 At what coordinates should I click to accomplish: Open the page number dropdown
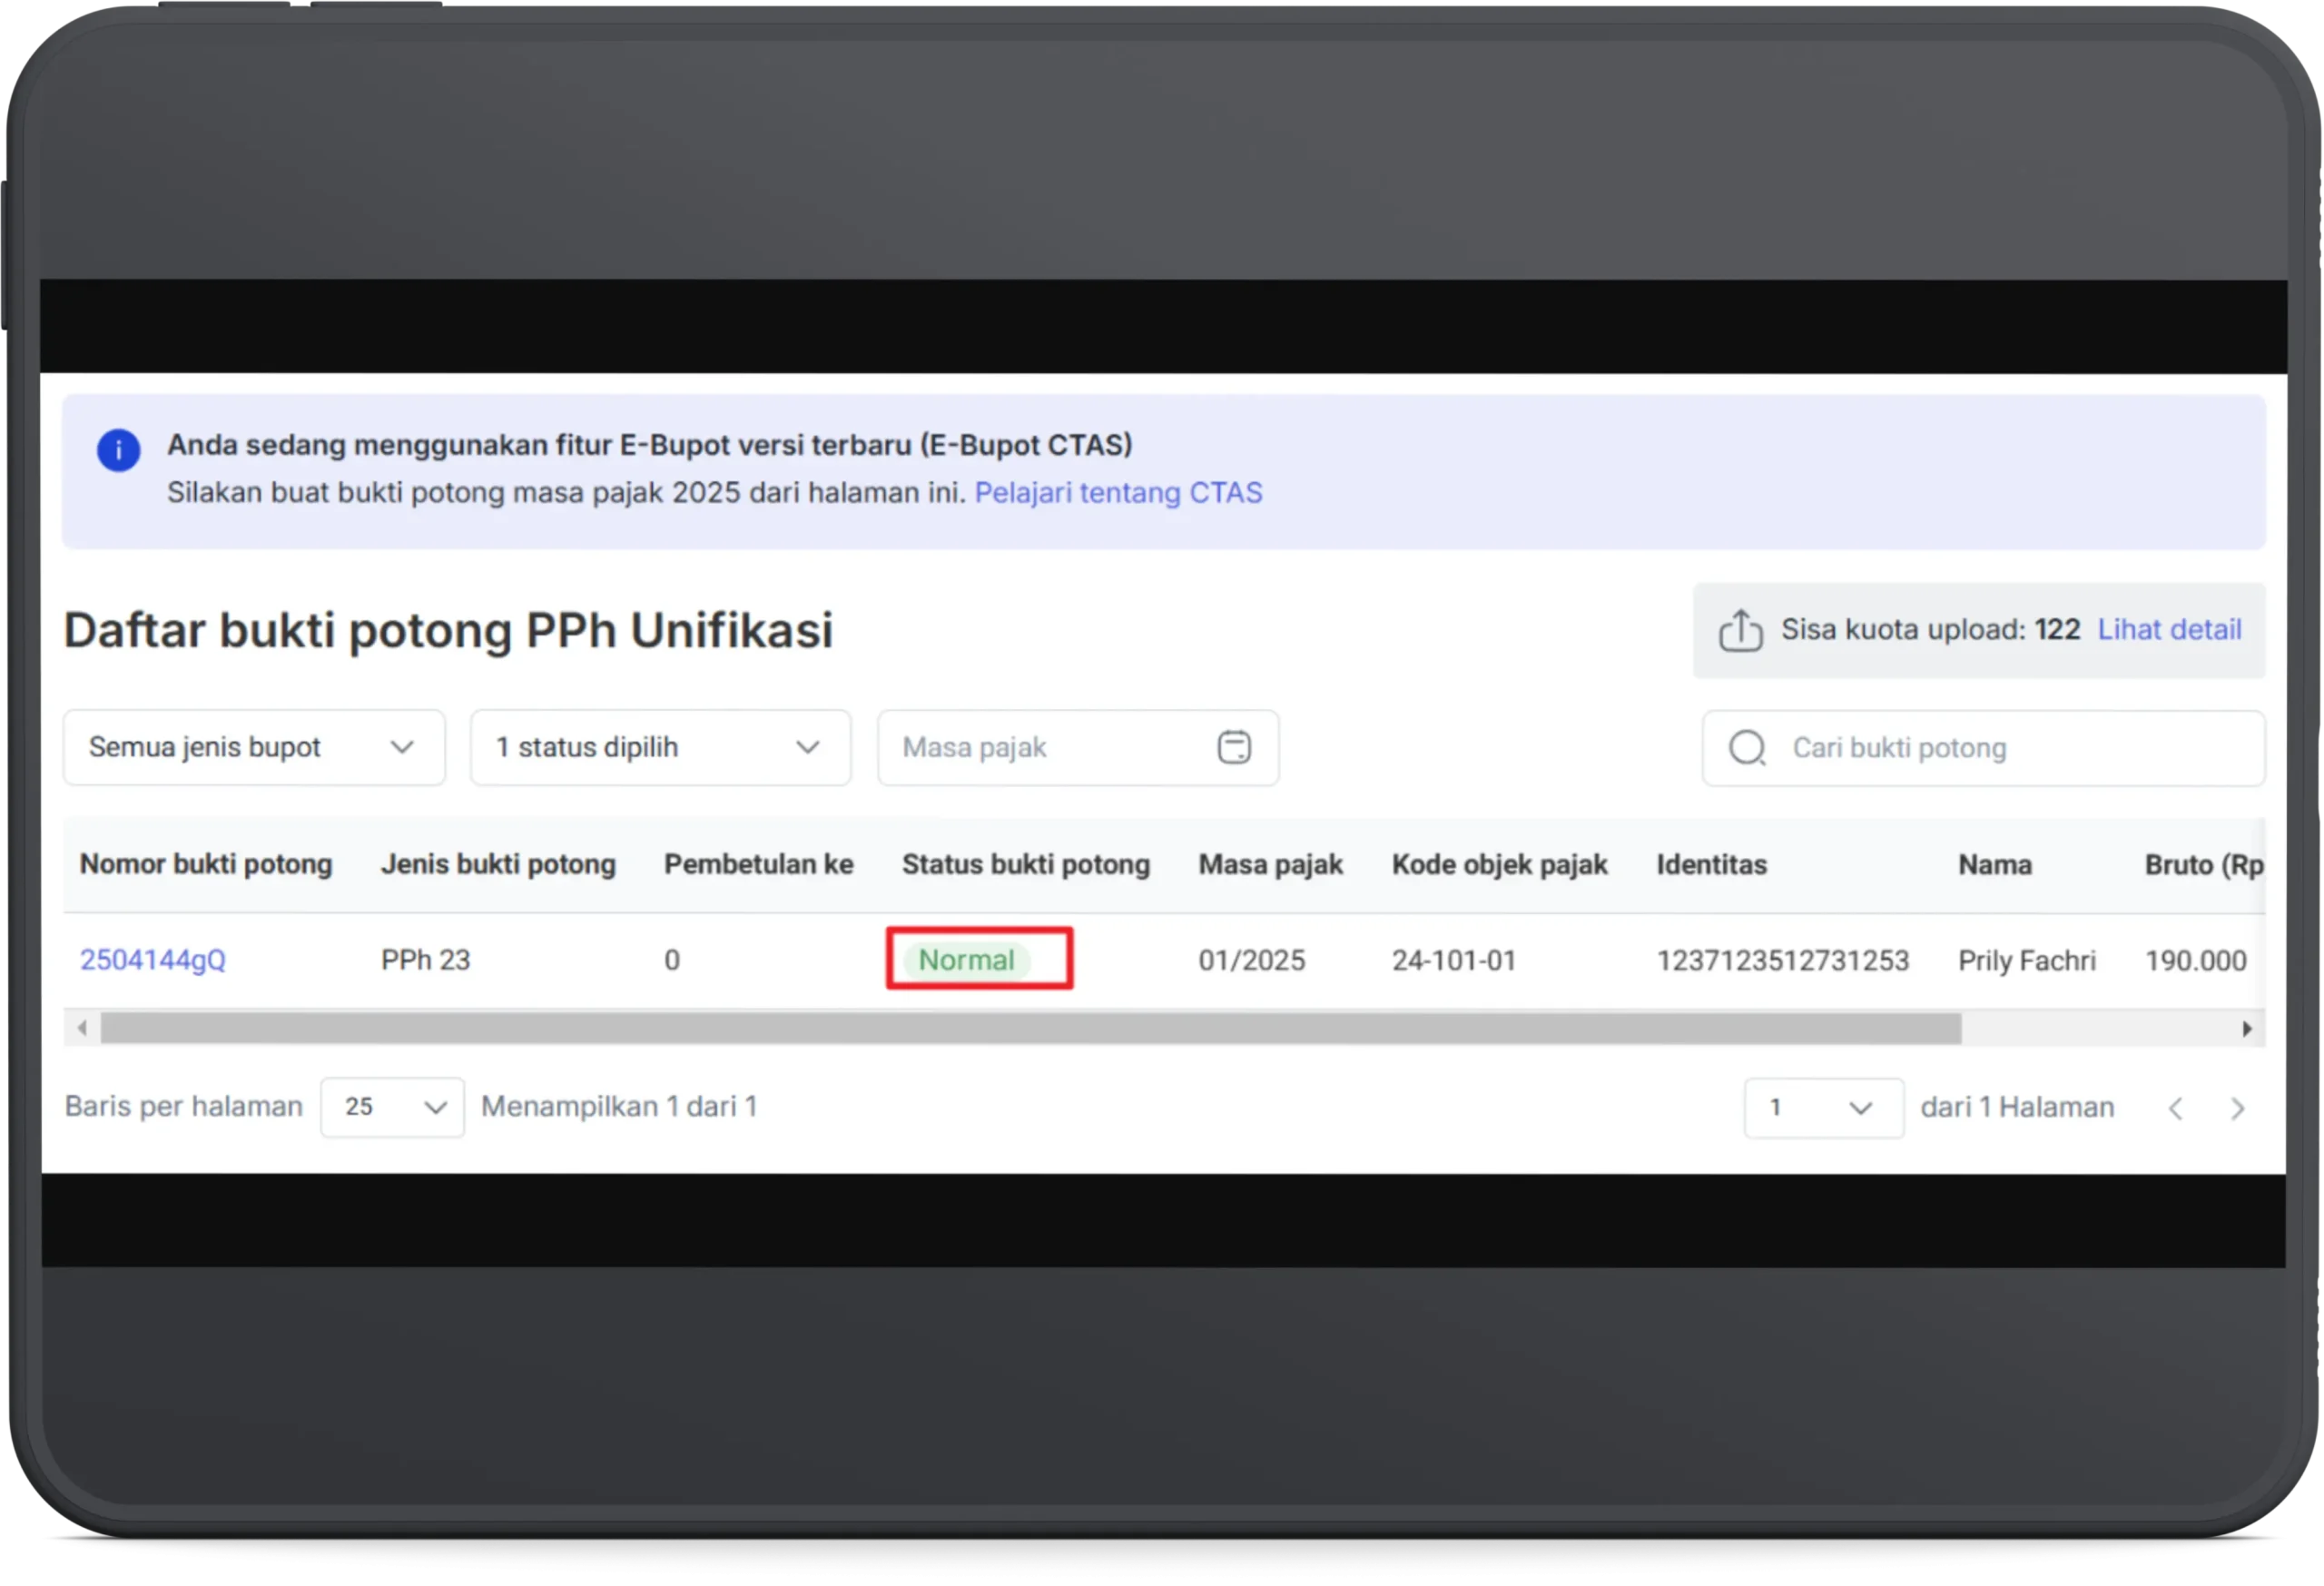[x=1823, y=1108]
